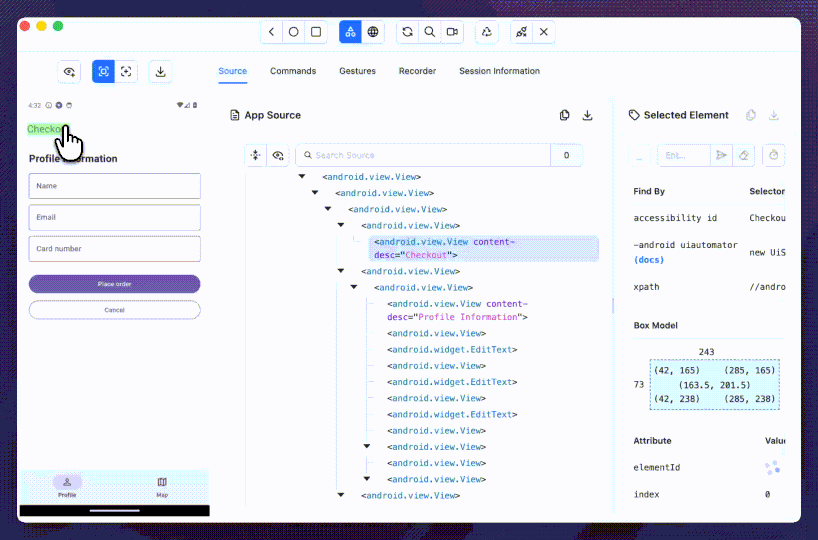
Task: Click the Profile Information heading on device
Action: pos(73,159)
